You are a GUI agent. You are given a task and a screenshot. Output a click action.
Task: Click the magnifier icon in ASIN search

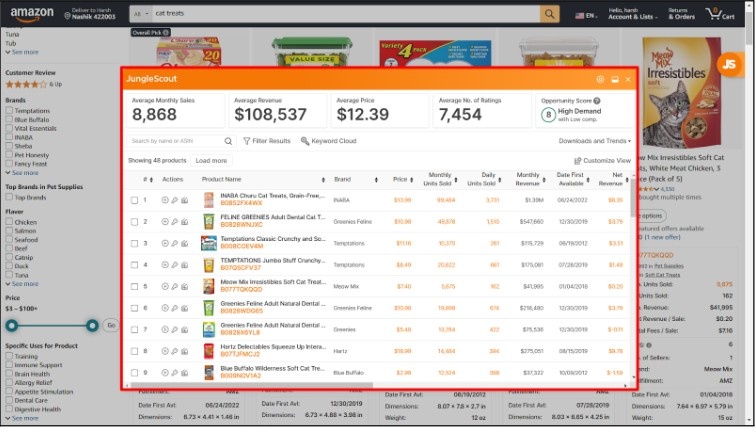point(228,141)
